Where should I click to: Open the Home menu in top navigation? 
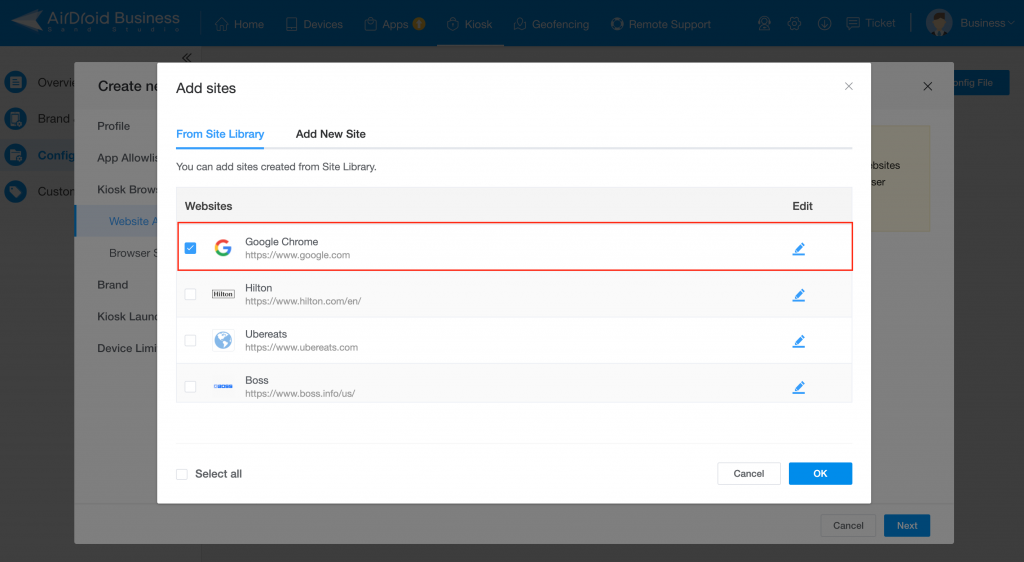coord(240,24)
